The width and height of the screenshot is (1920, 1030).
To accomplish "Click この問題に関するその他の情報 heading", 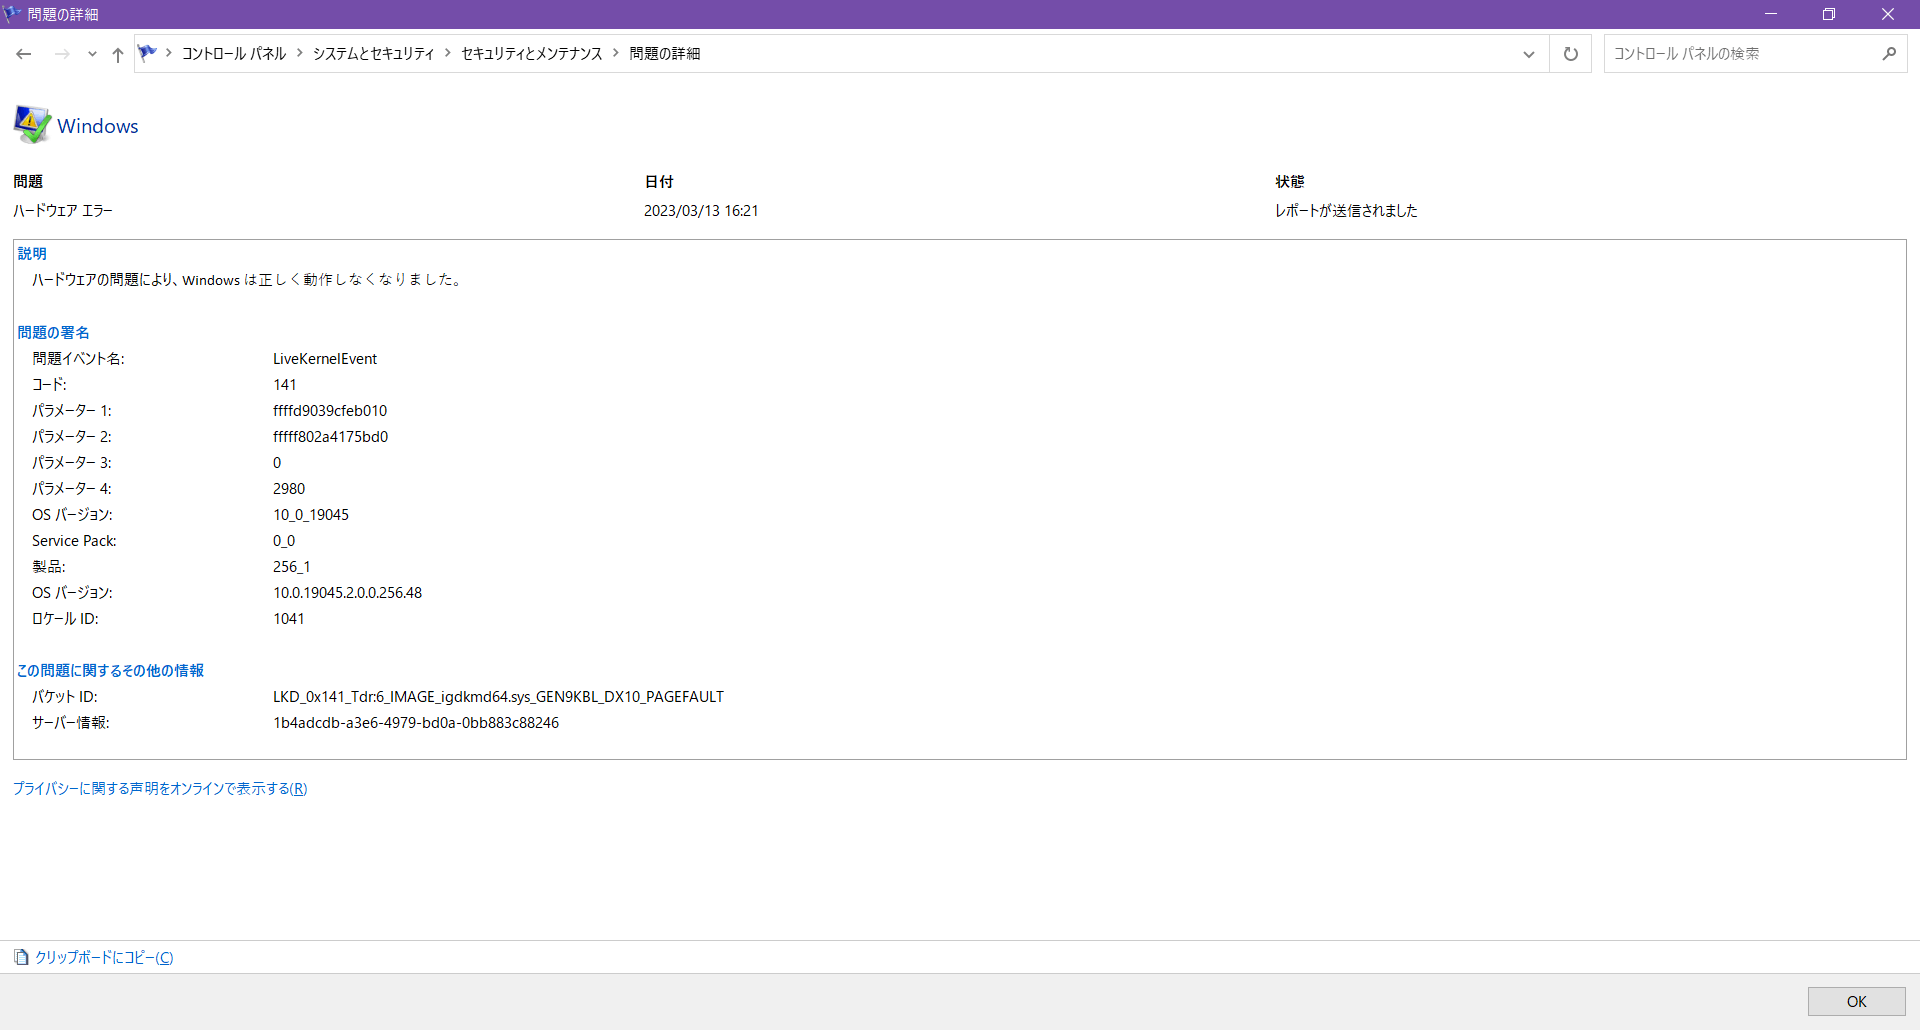I will pyautogui.click(x=110, y=671).
